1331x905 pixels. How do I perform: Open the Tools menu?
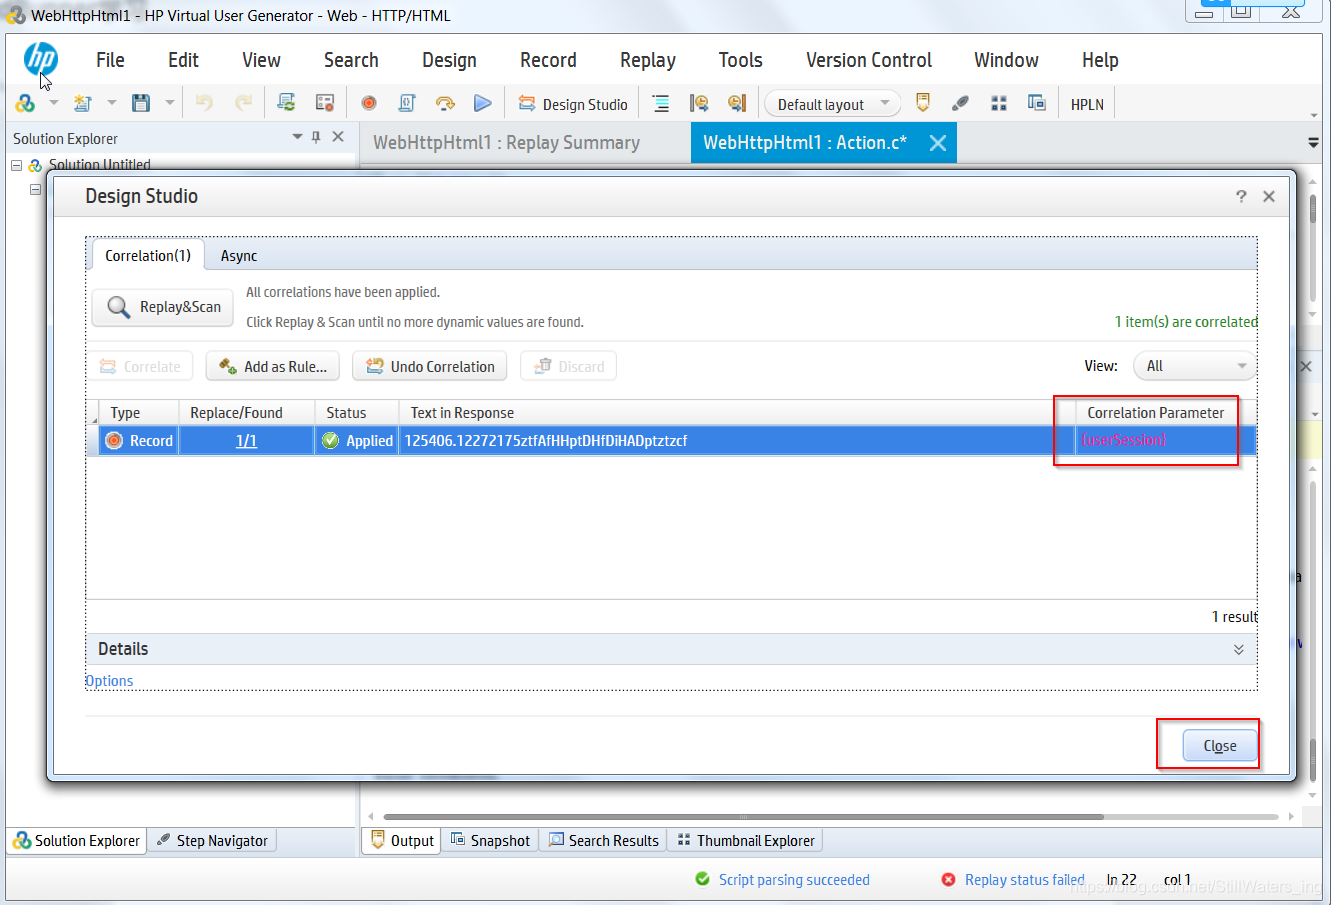[740, 60]
